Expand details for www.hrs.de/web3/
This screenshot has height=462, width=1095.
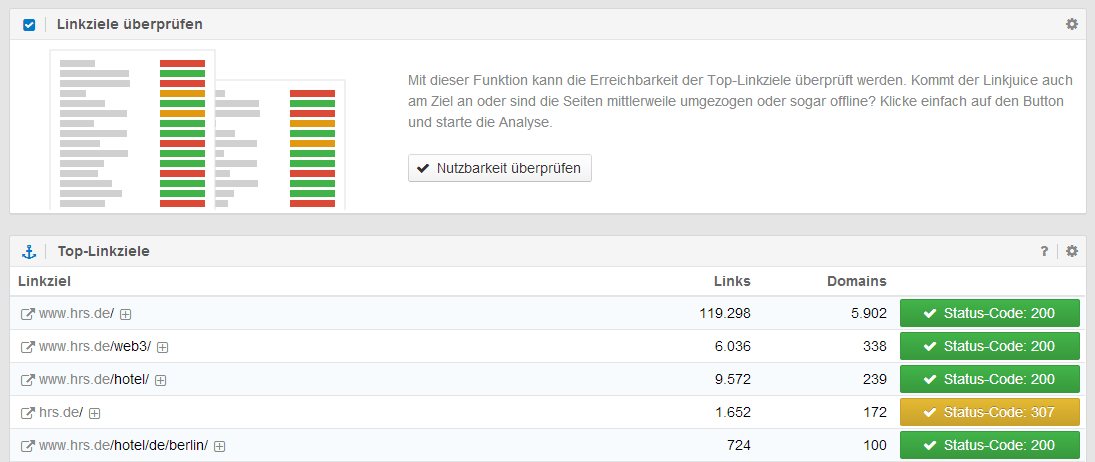tap(162, 347)
